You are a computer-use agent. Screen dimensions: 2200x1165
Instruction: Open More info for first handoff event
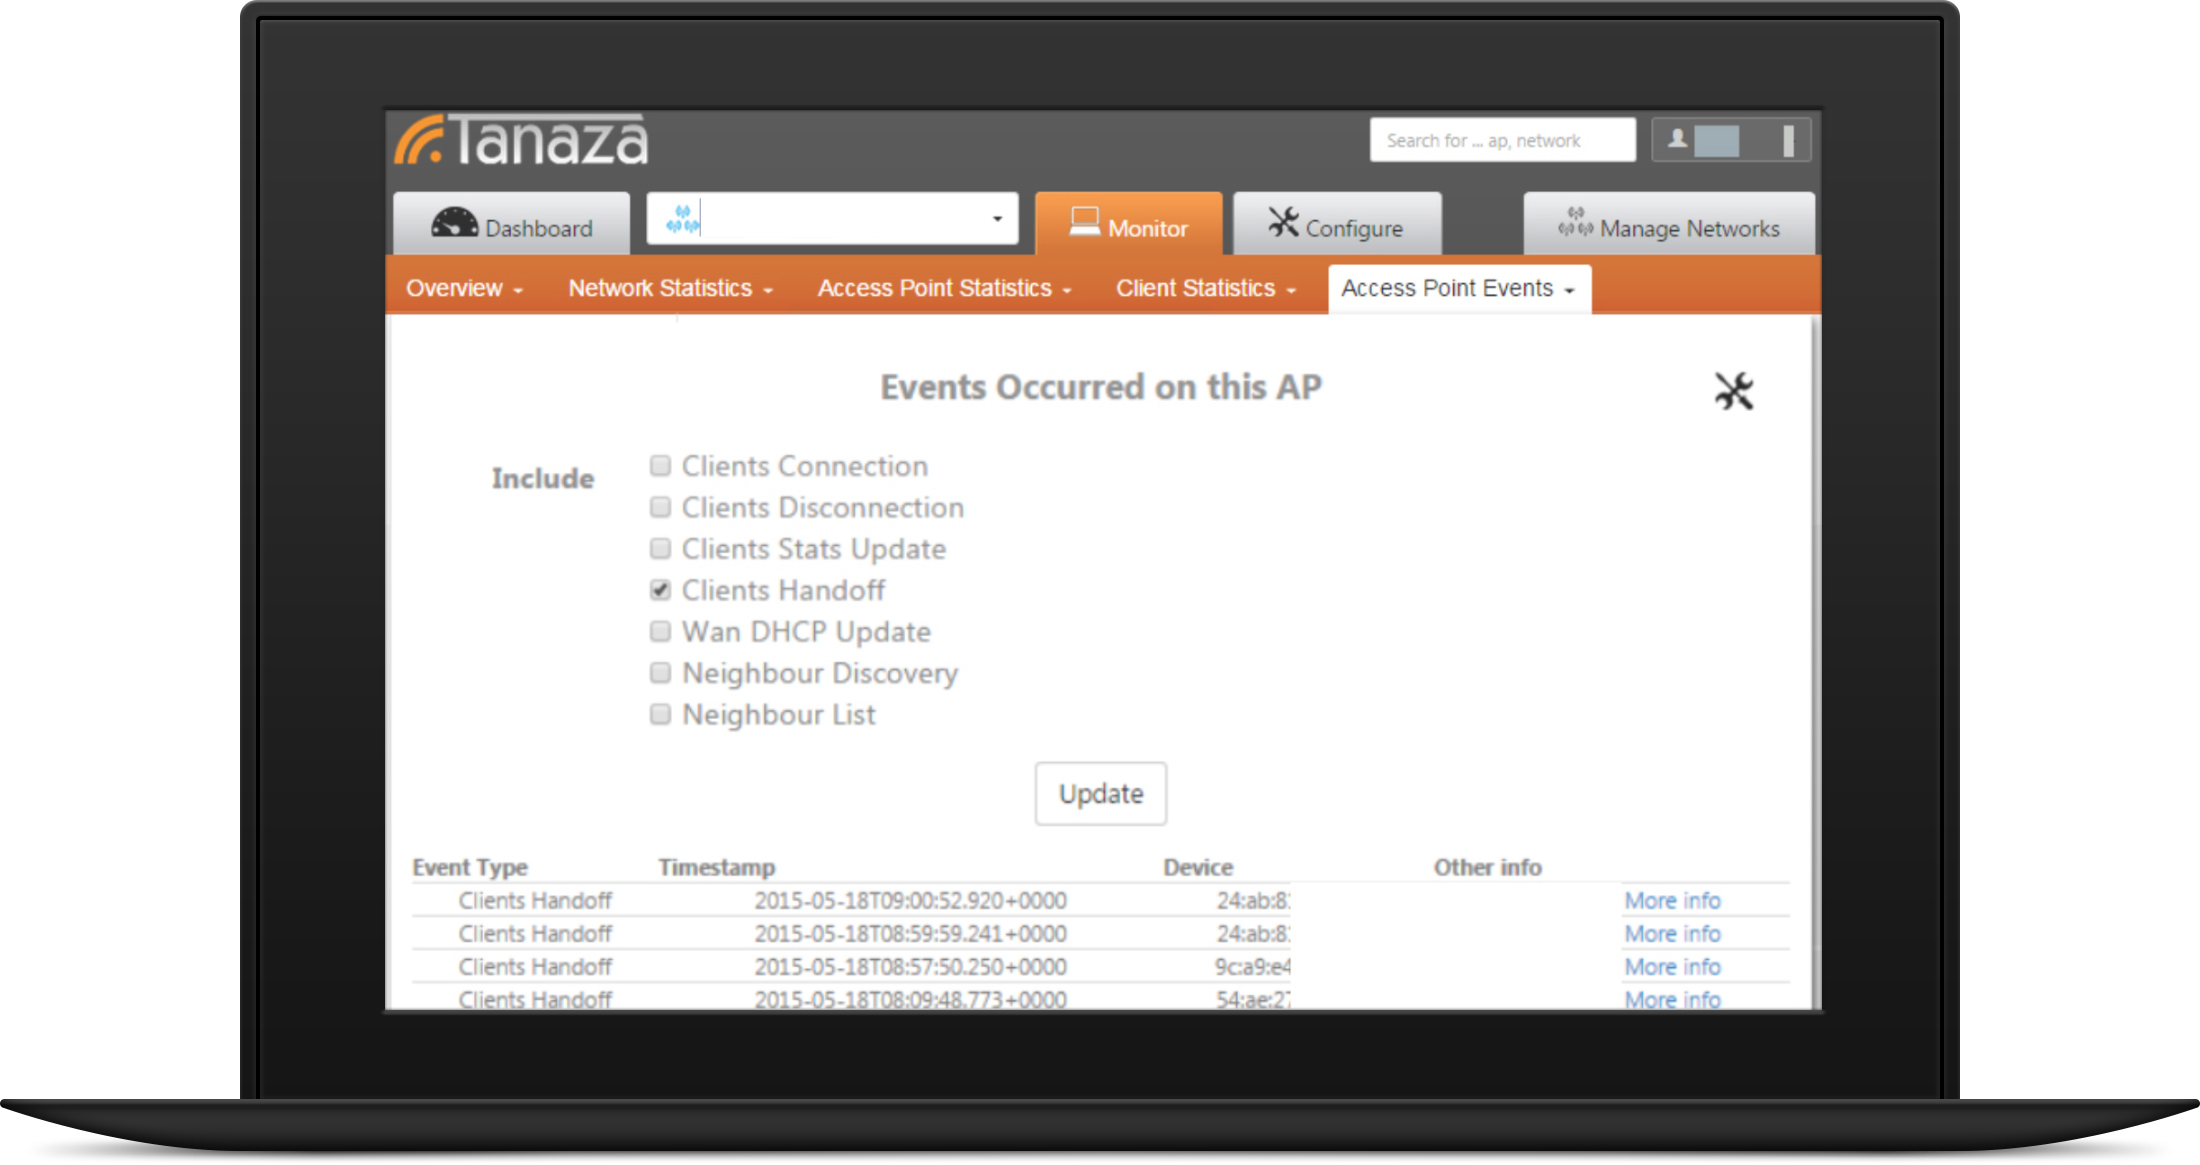click(1672, 900)
